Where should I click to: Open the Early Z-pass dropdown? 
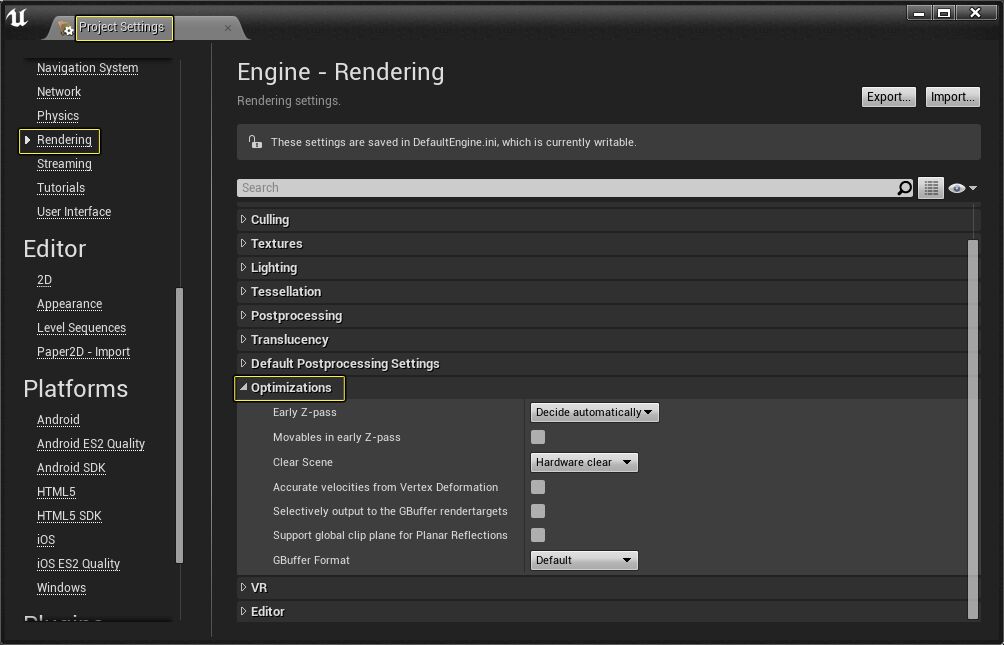pyautogui.click(x=594, y=412)
